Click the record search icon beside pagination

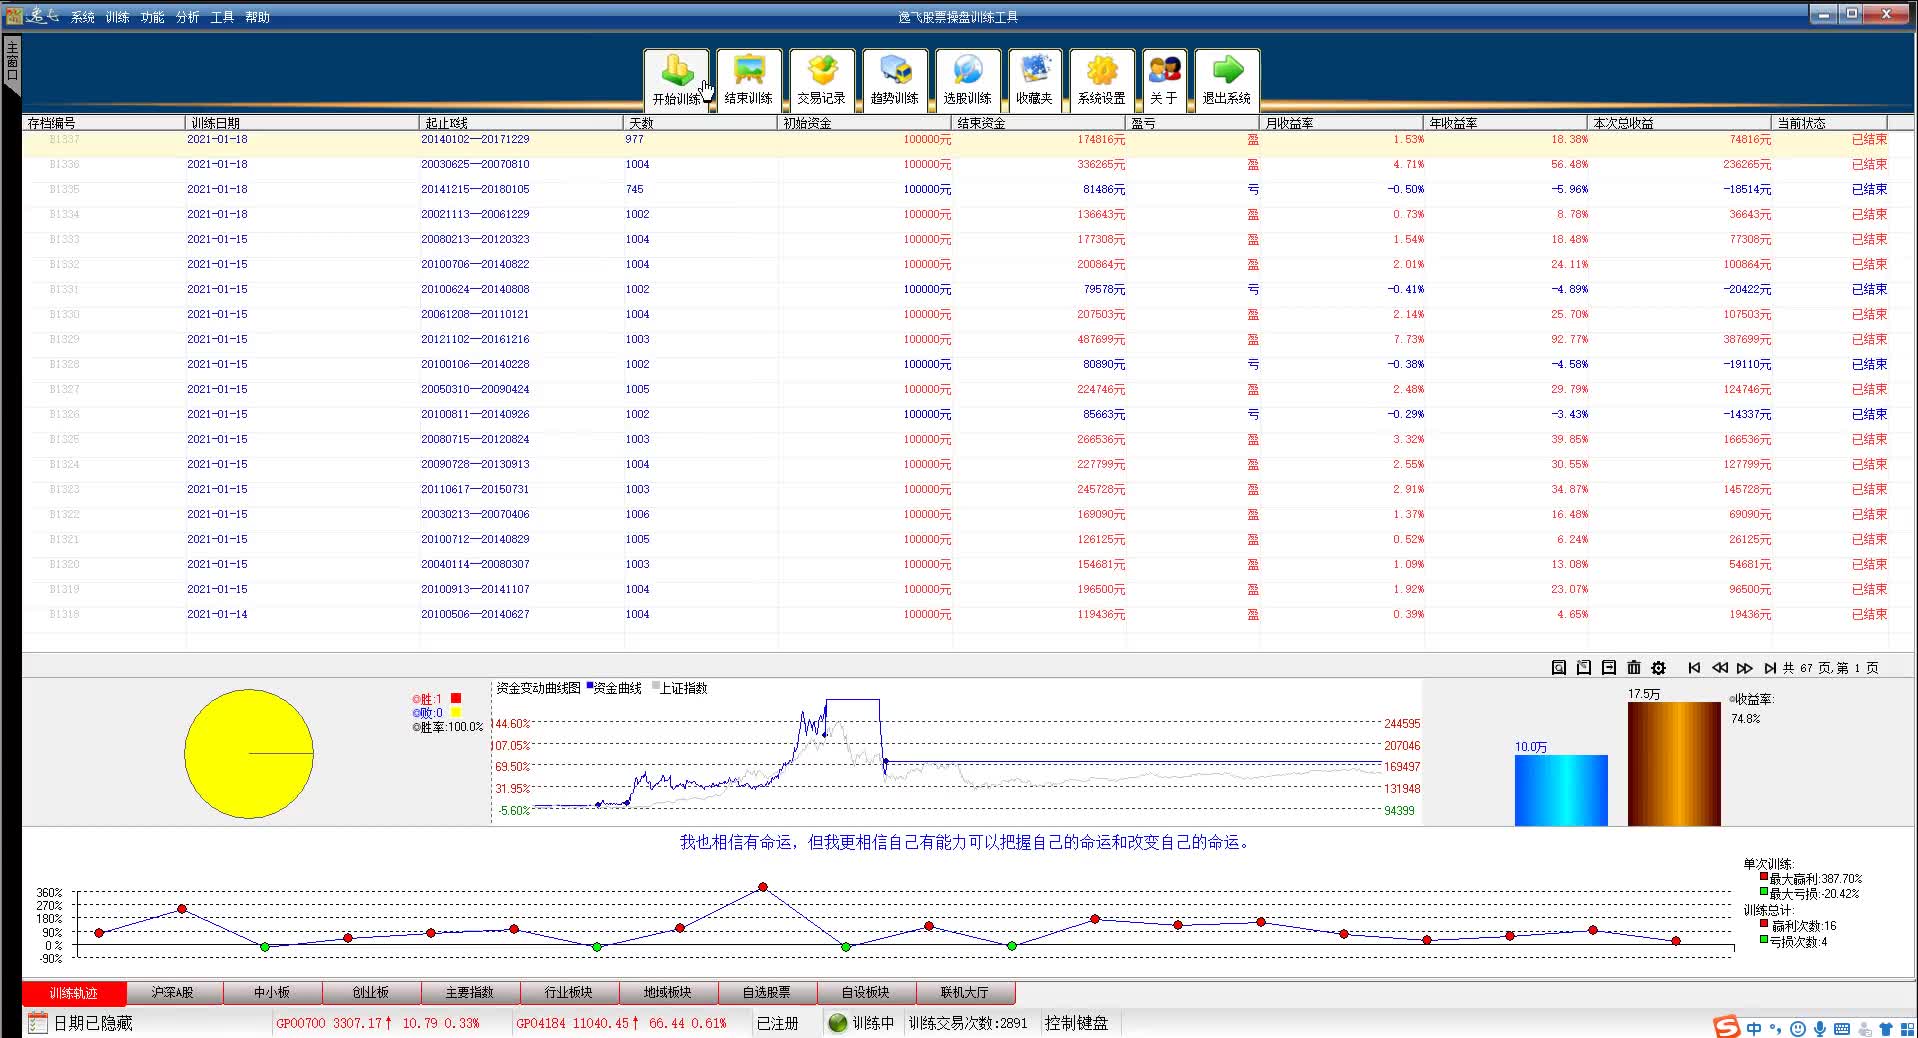coord(1558,668)
